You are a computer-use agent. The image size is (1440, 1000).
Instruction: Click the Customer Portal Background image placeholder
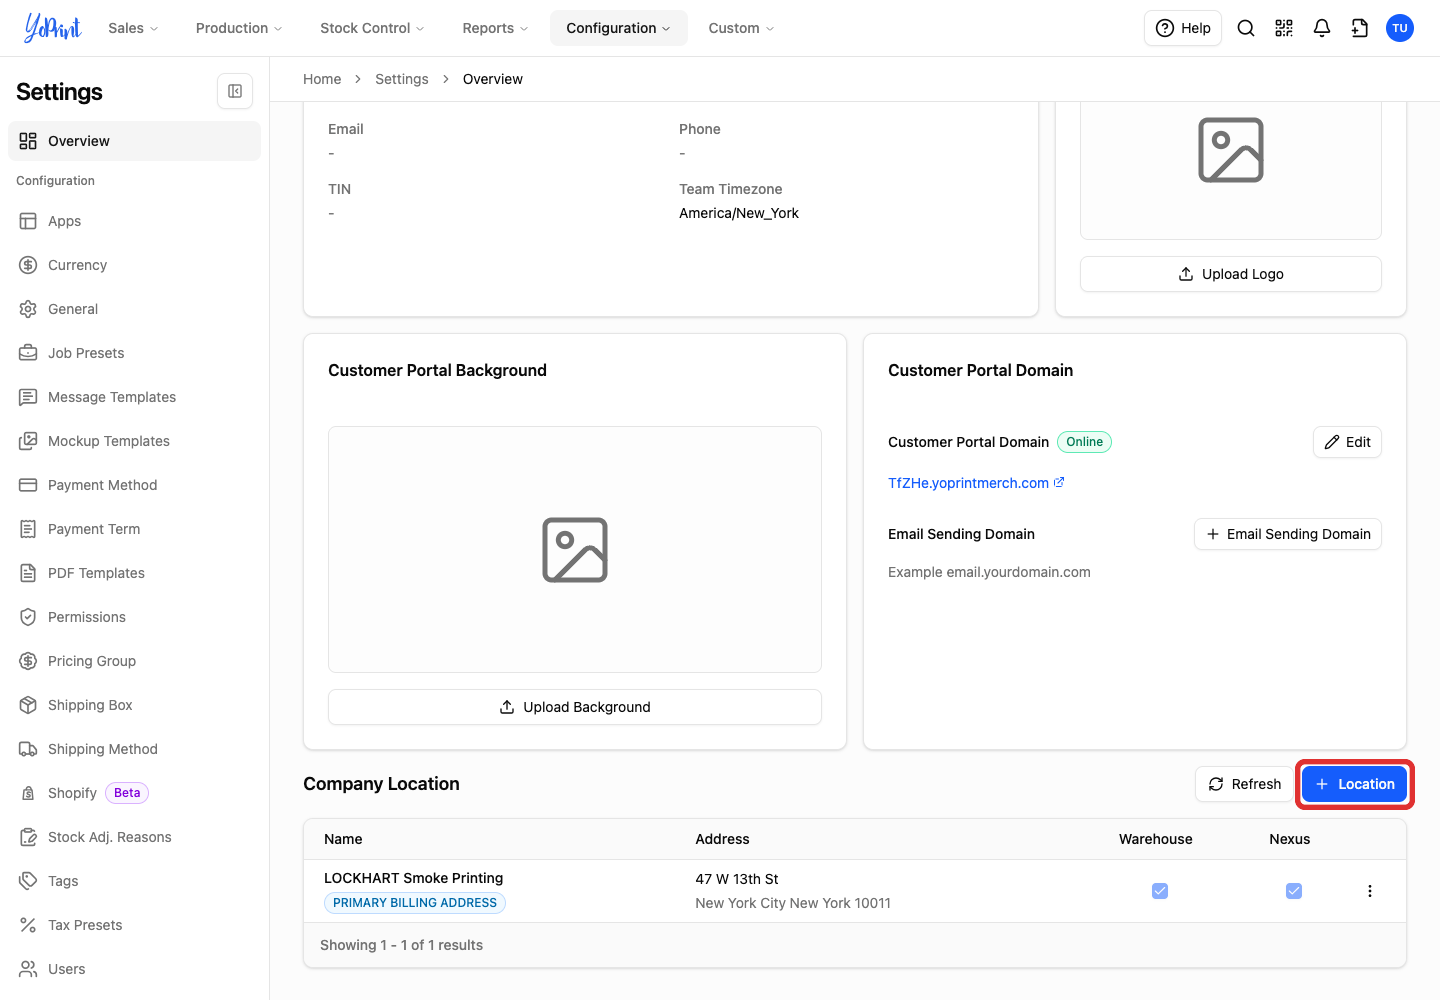575,550
